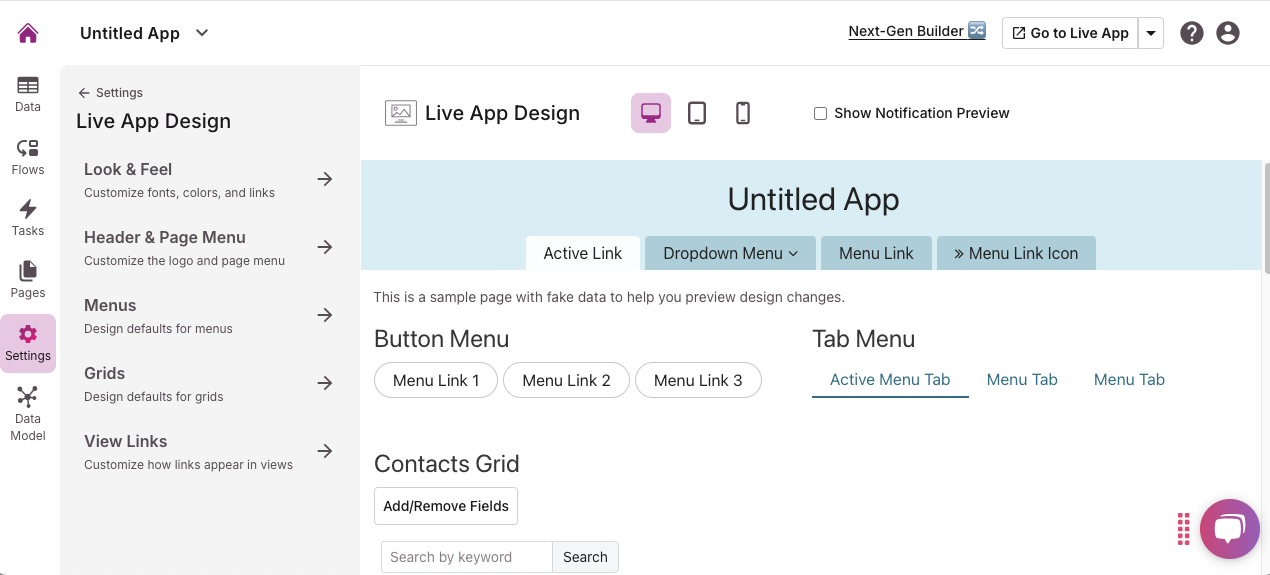The image size is (1270, 575).
Task: Click the Next-Gen Builder link
Action: [x=917, y=31]
